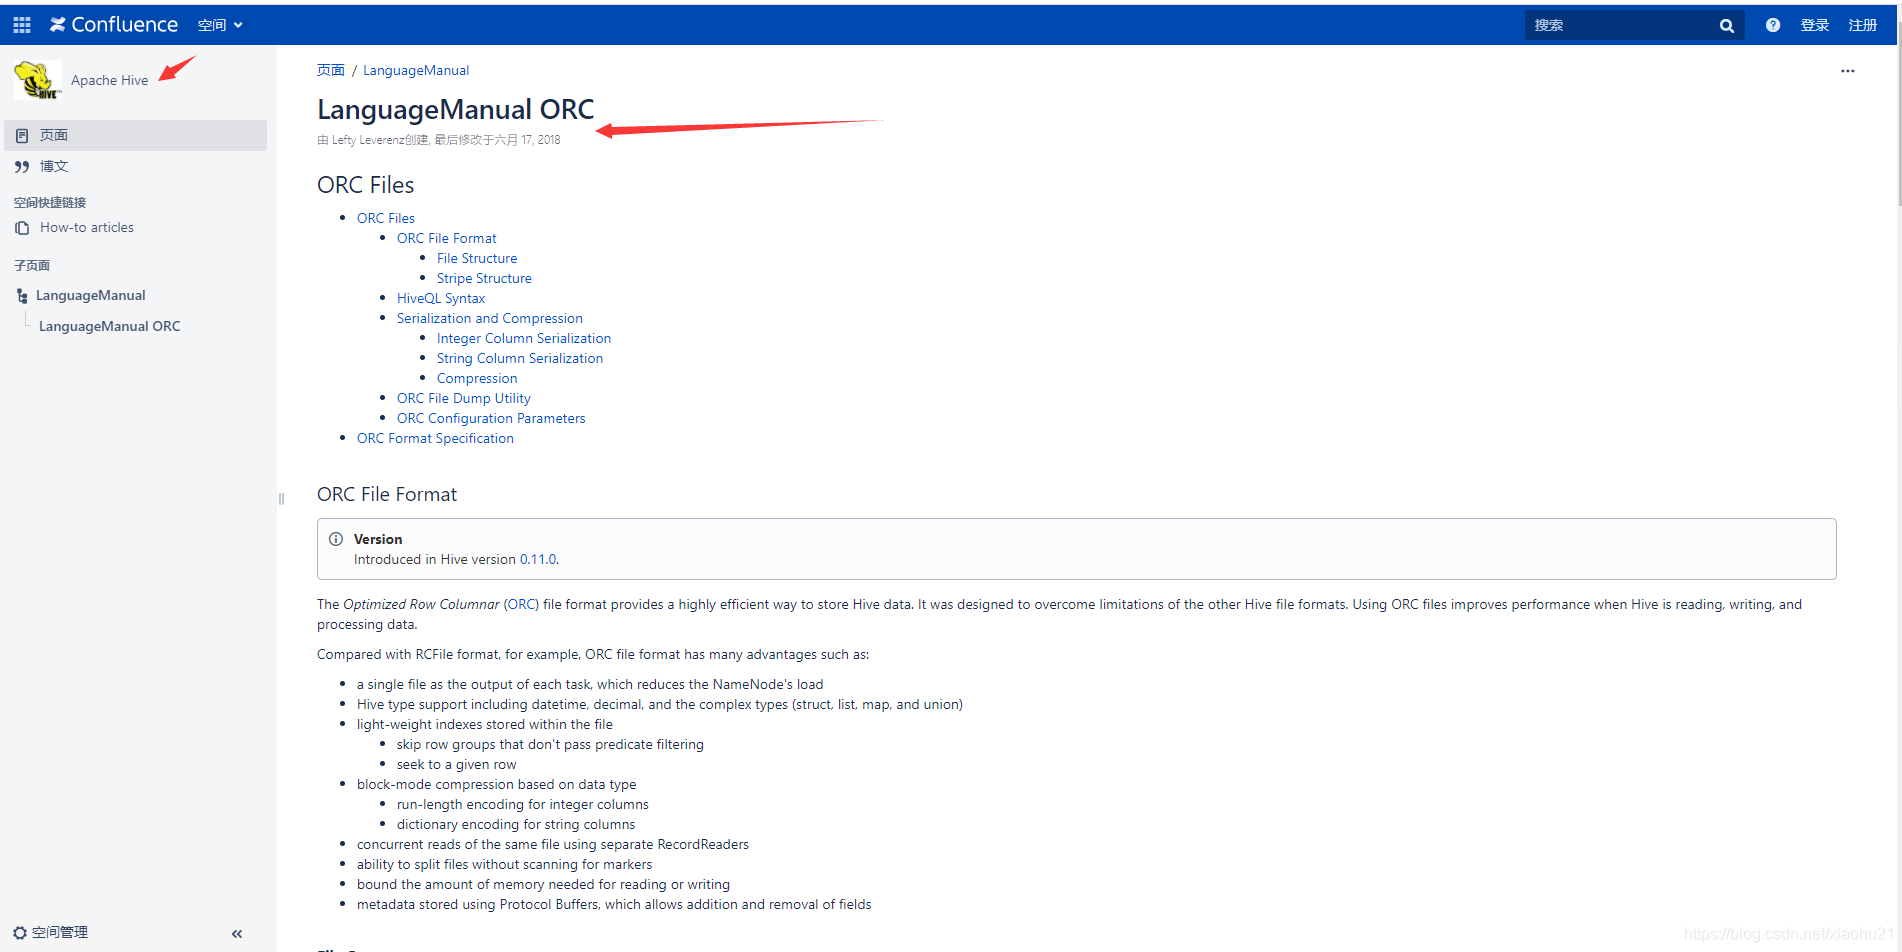Click 登录 to log in
Image resolution: width=1902 pixels, height=952 pixels.
(1815, 25)
